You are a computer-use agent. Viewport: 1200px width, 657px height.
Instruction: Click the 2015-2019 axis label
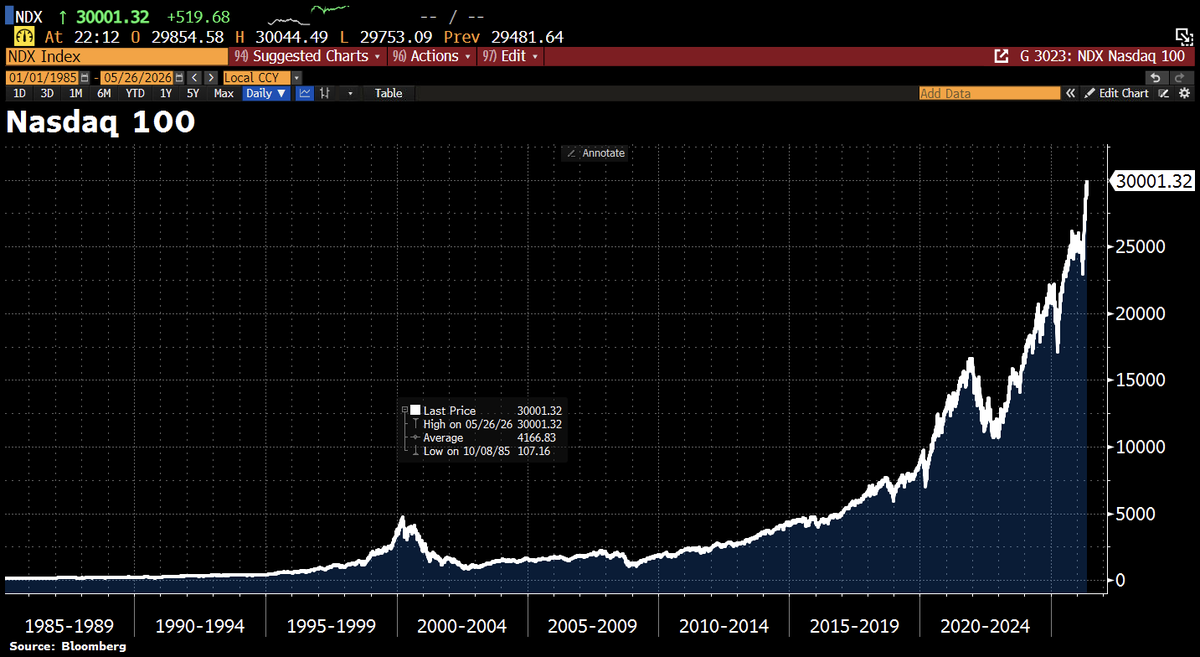pyautogui.click(x=854, y=627)
